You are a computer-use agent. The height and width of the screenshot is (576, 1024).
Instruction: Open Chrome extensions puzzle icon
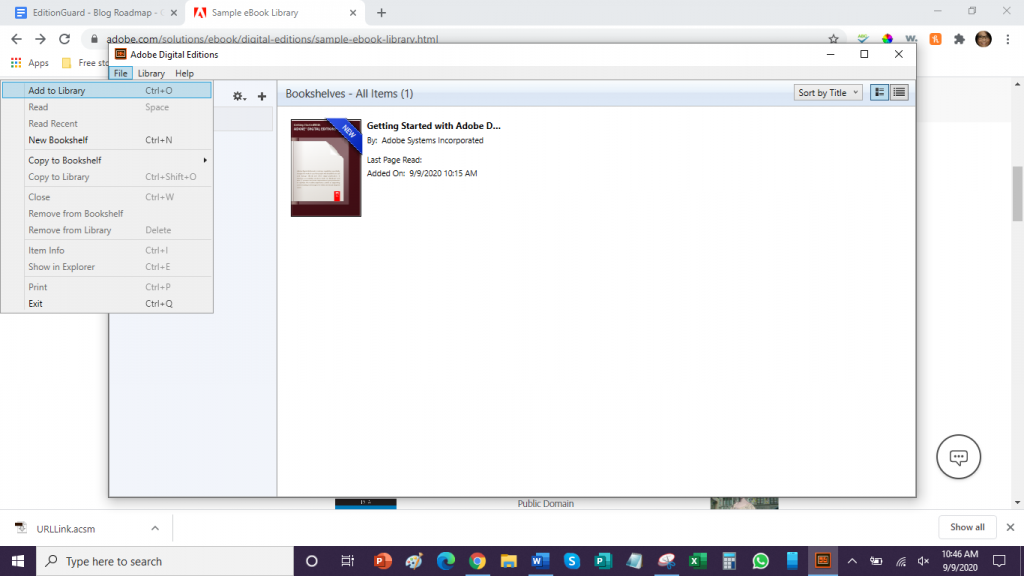click(x=959, y=39)
